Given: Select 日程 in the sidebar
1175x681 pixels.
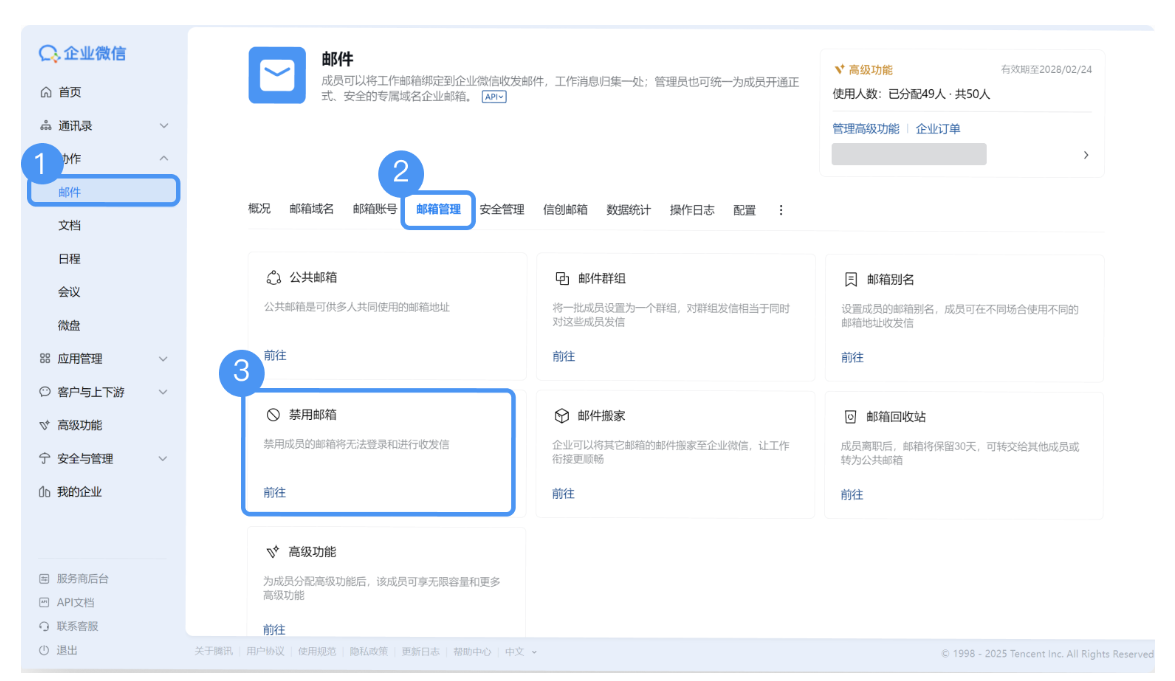Looking at the screenshot, I should tap(69, 258).
